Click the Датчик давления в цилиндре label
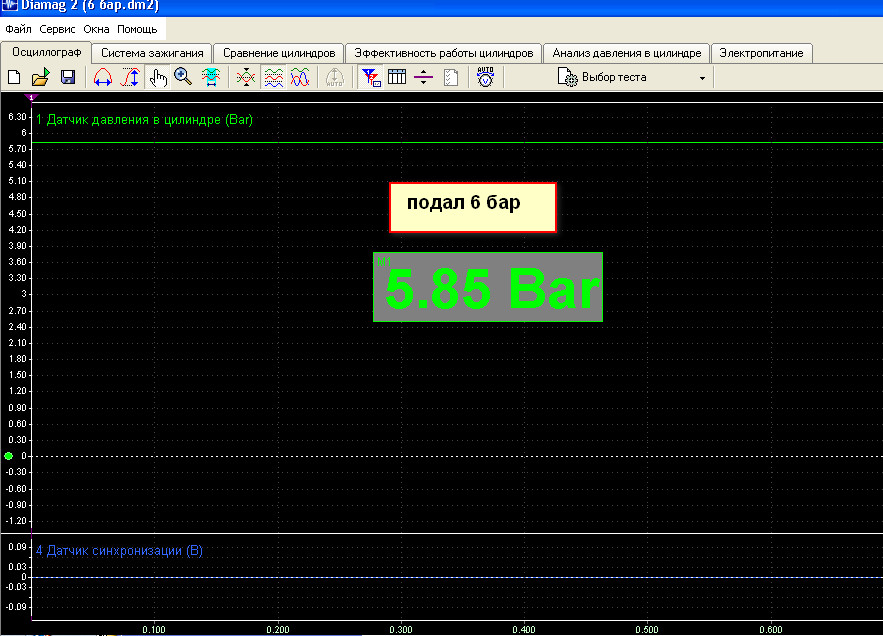The width and height of the screenshot is (883, 636). [144, 119]
